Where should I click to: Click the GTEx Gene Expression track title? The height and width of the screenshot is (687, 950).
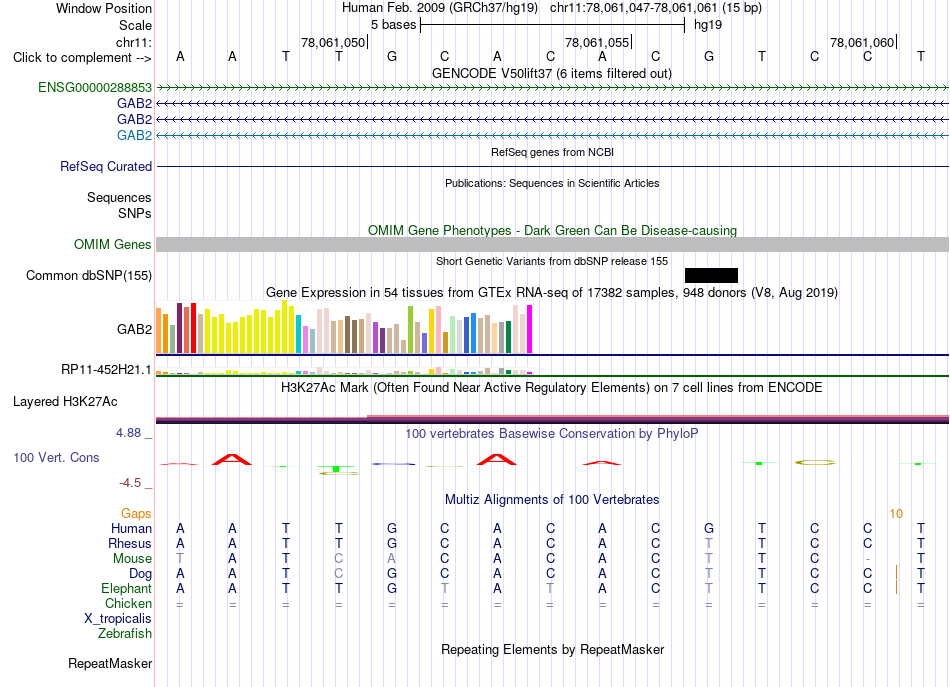[x=551, y=293]
